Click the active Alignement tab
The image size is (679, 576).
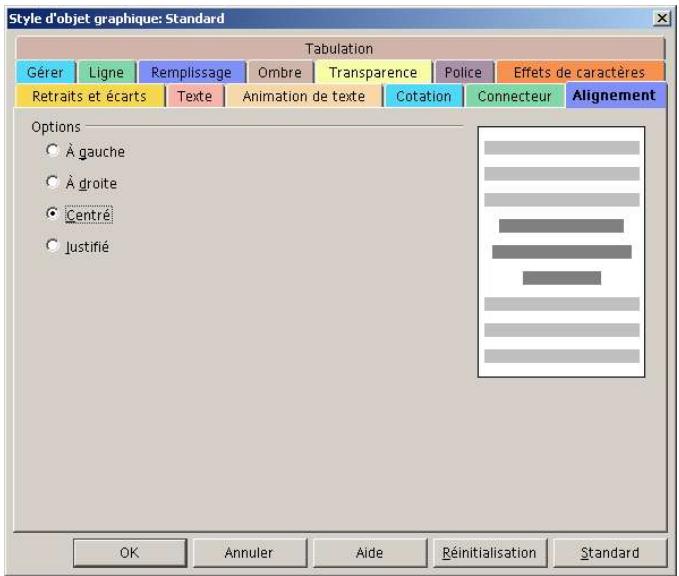click(615, 95)
